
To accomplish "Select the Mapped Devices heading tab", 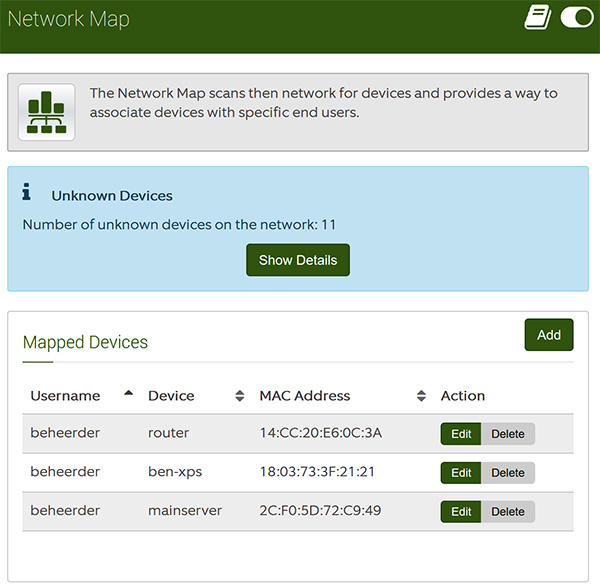I will [85, 342].
